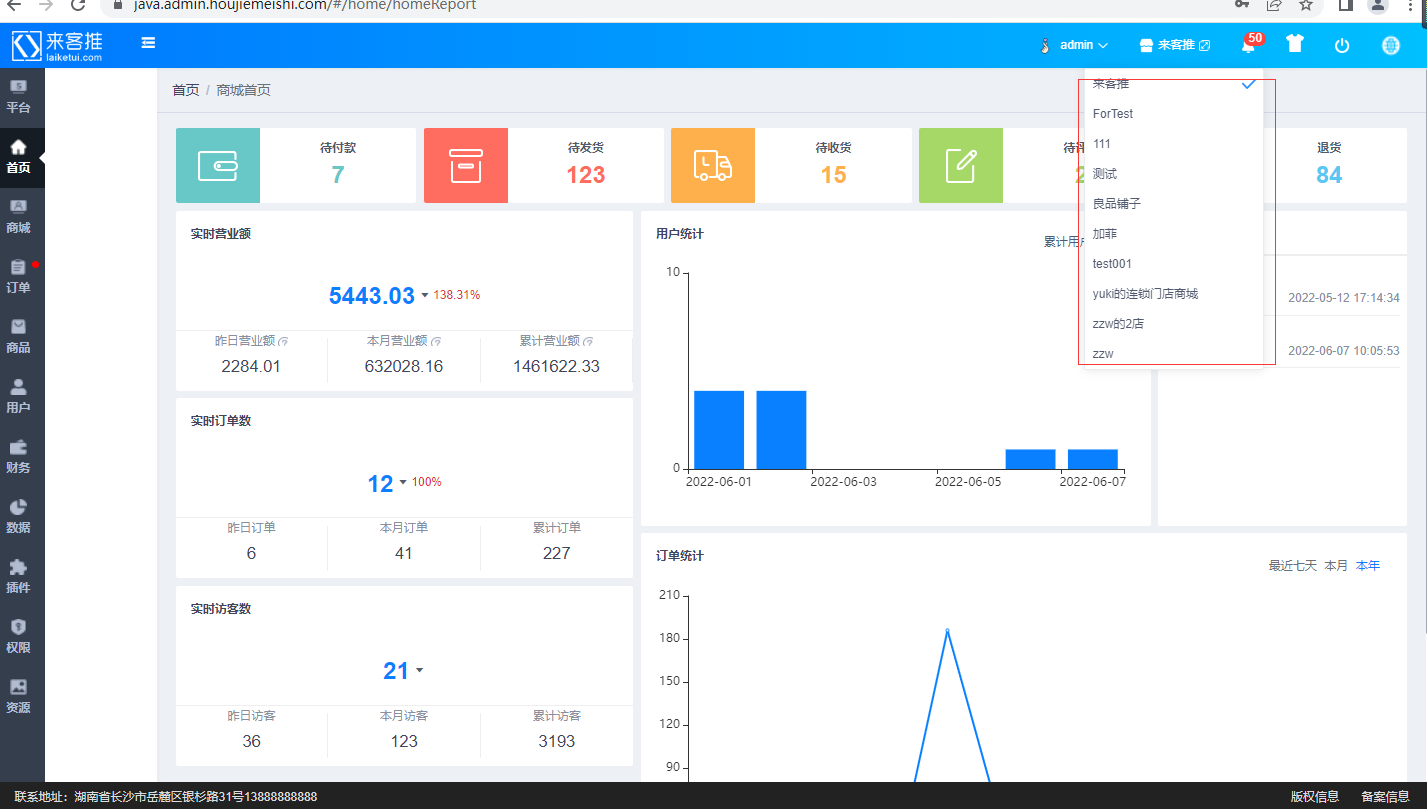Image resolution: width=1427 pixels, height=809 pixels.
Task: Open the notification bell with 50 badge
Action: [x=1248, y=44]
